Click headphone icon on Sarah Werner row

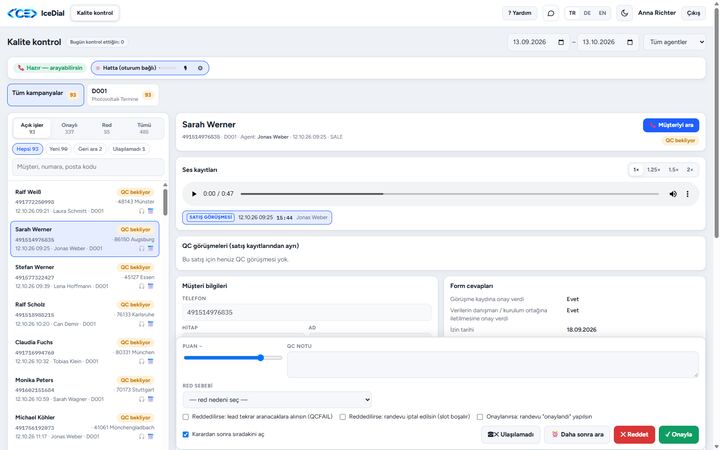(141, 248)
